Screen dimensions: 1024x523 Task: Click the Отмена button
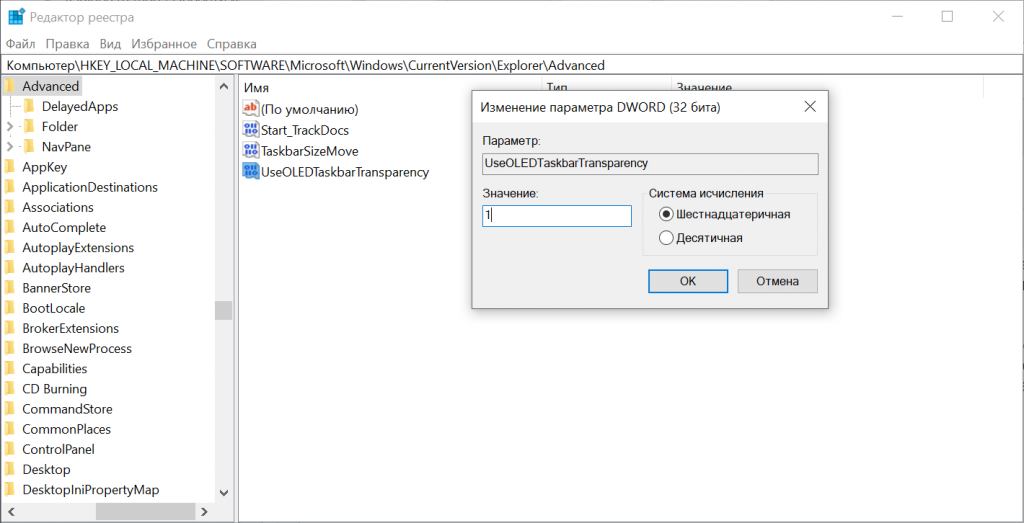tap(777, 281)
